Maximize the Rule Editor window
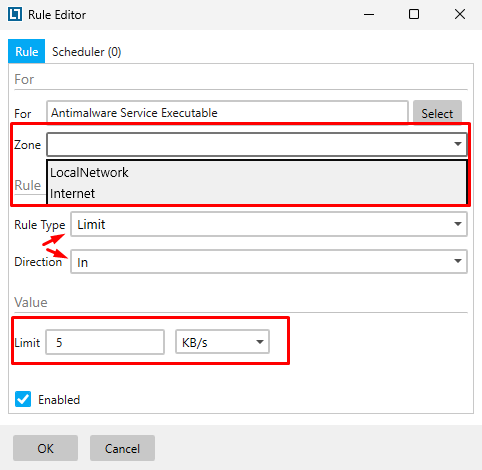482x470 pixels. (414, 14)
